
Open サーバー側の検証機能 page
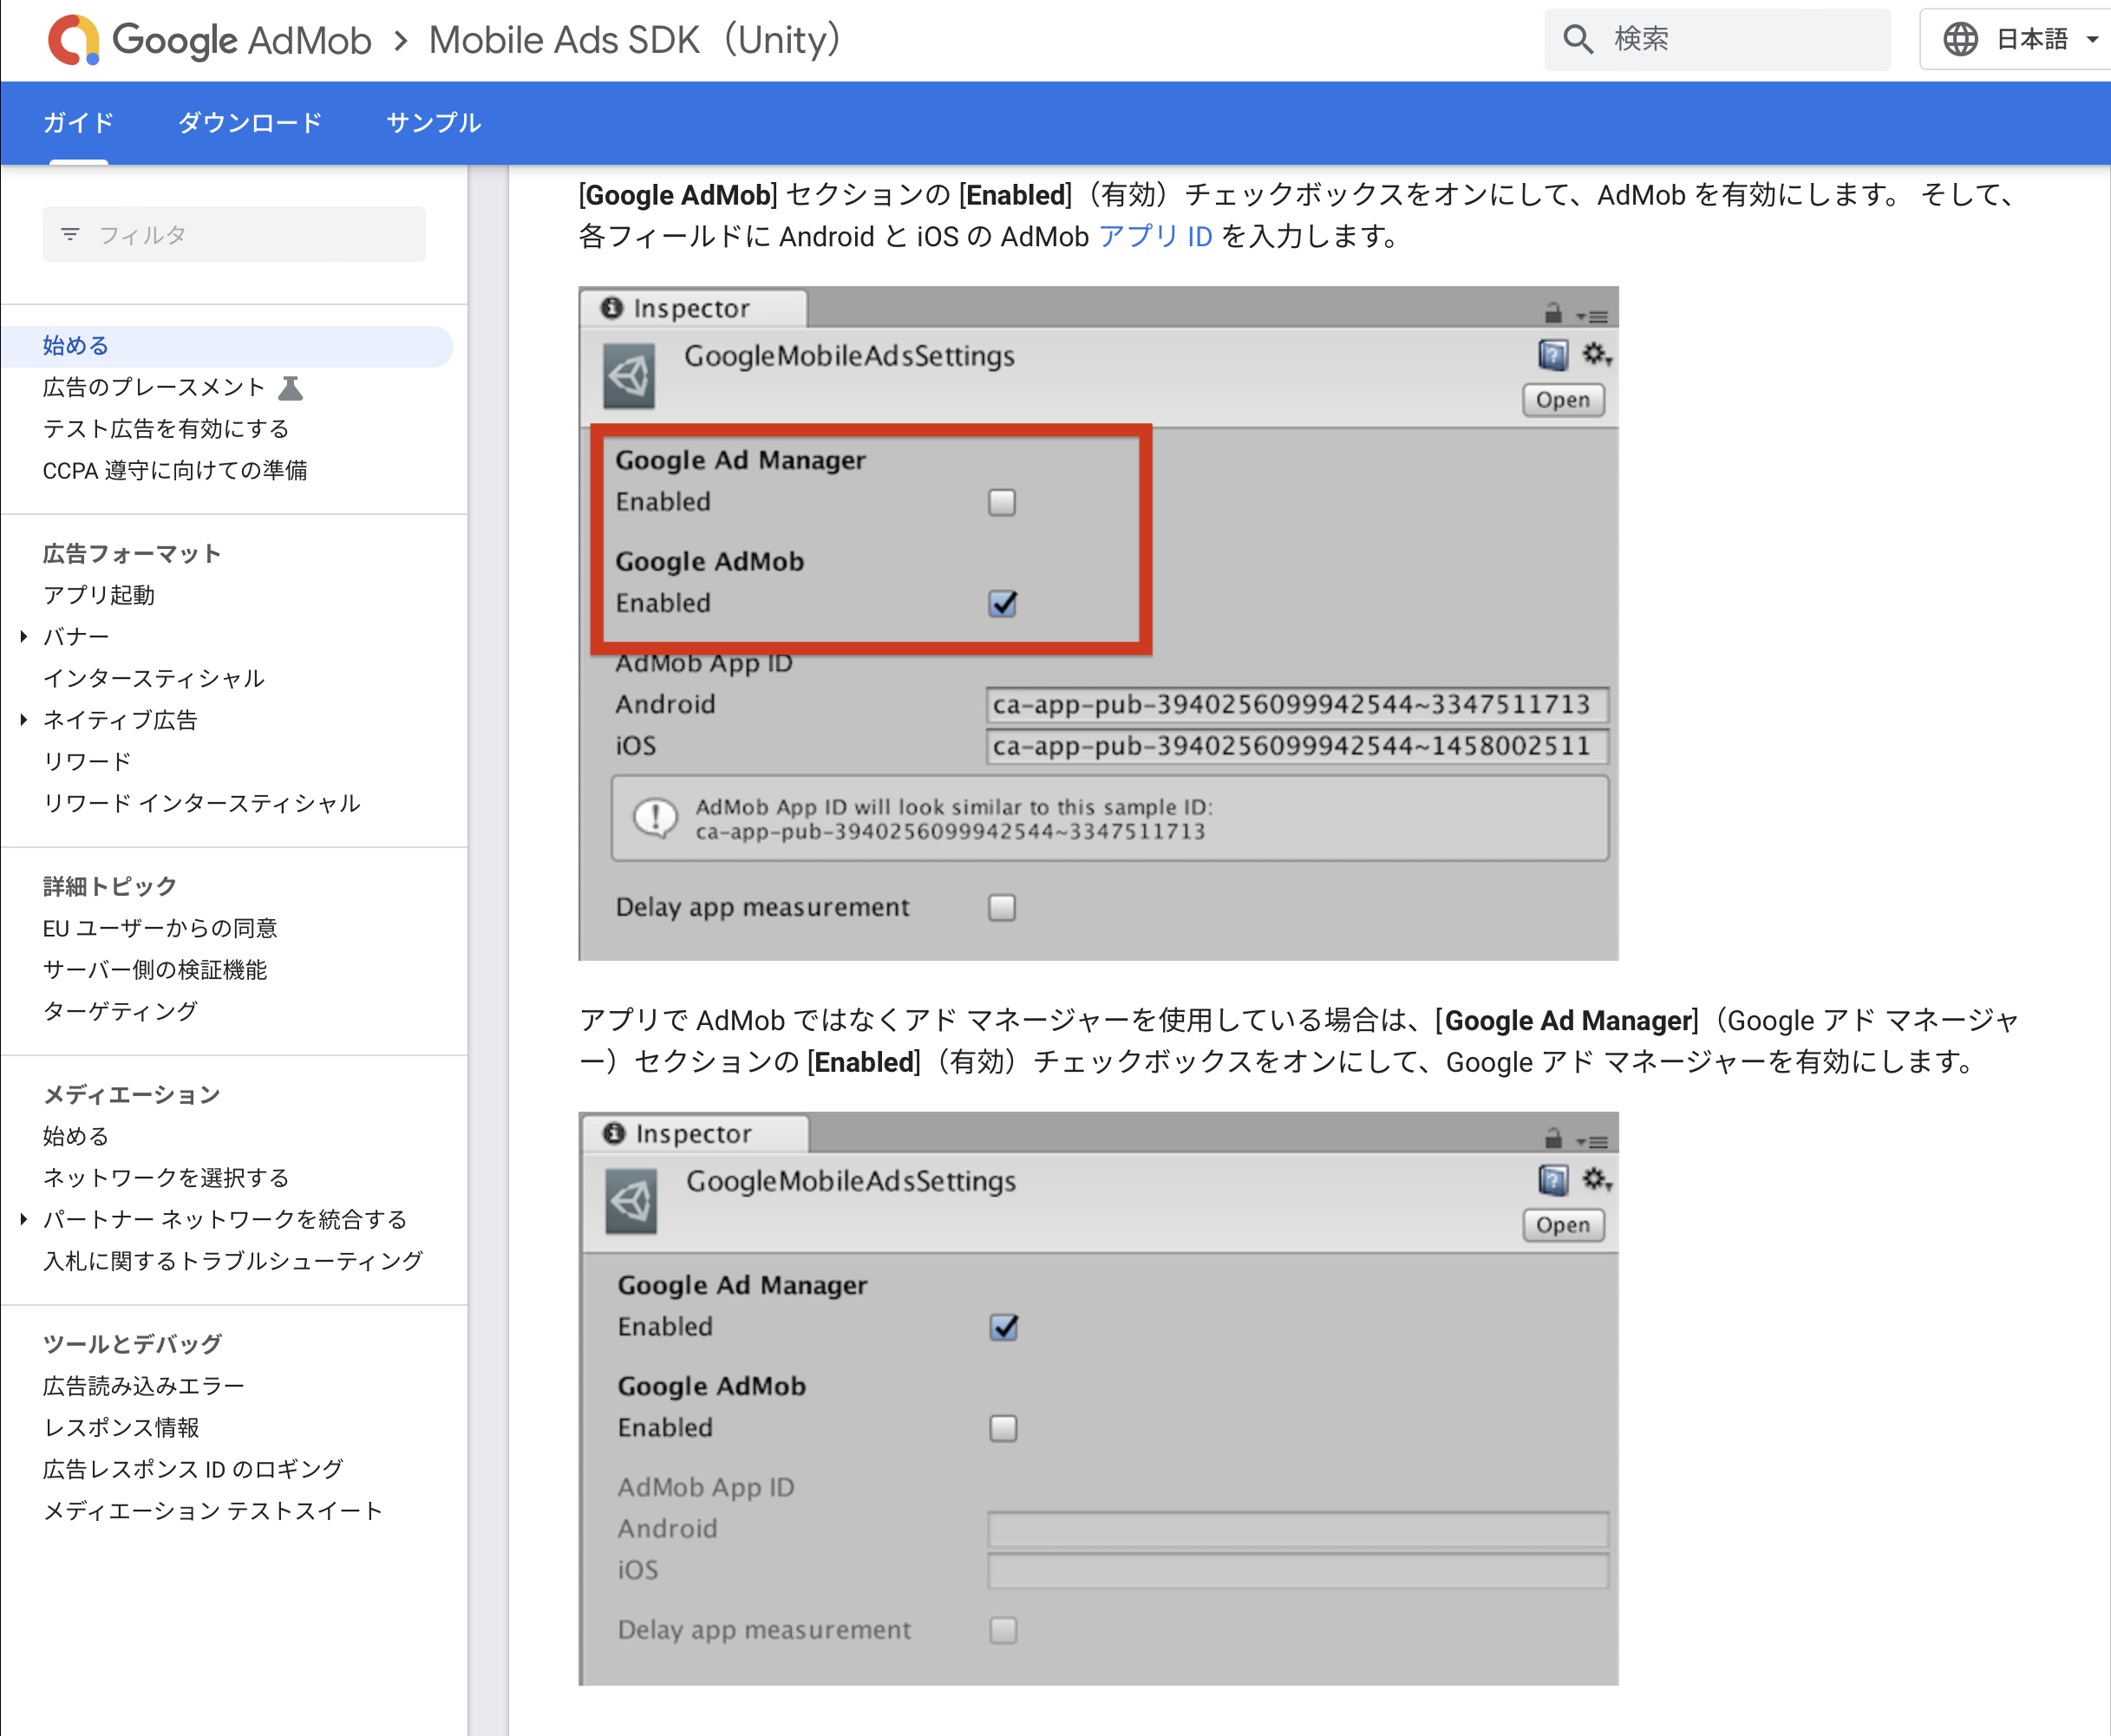tap(155, 969)
